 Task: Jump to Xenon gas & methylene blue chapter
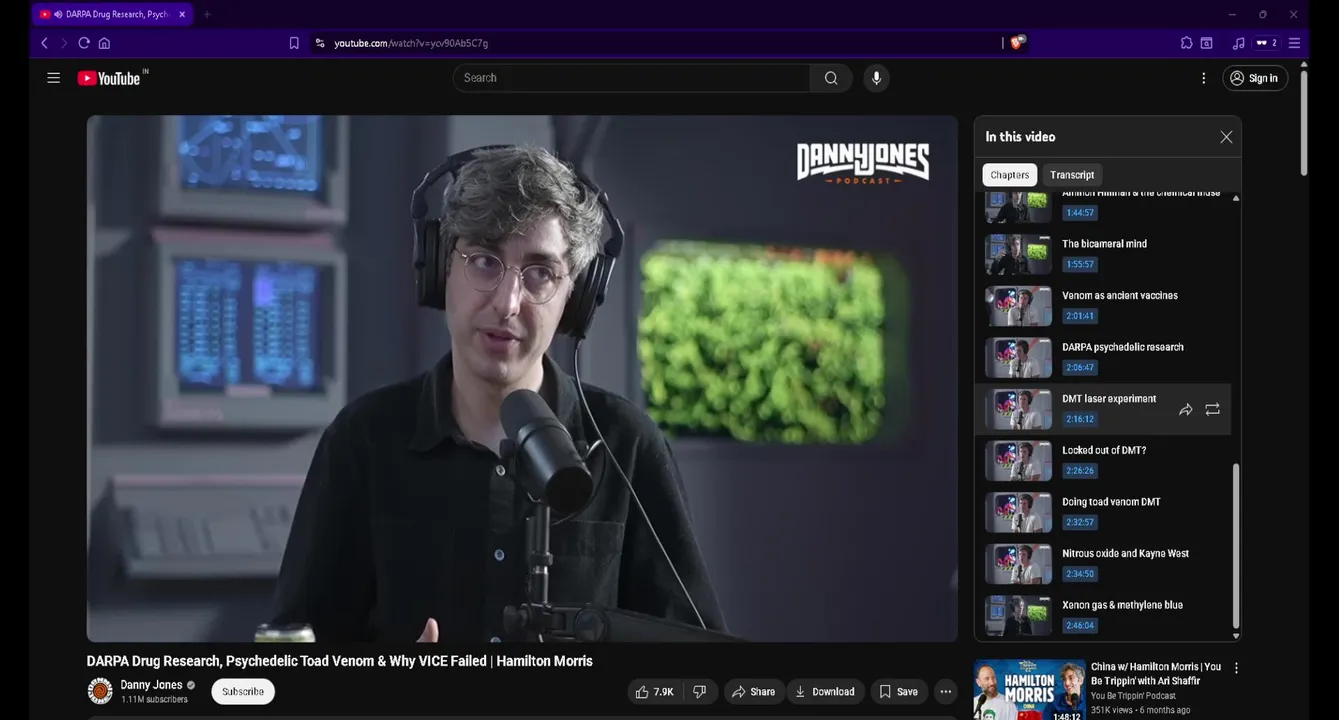pyautogui.click(x=1103, y=615)
